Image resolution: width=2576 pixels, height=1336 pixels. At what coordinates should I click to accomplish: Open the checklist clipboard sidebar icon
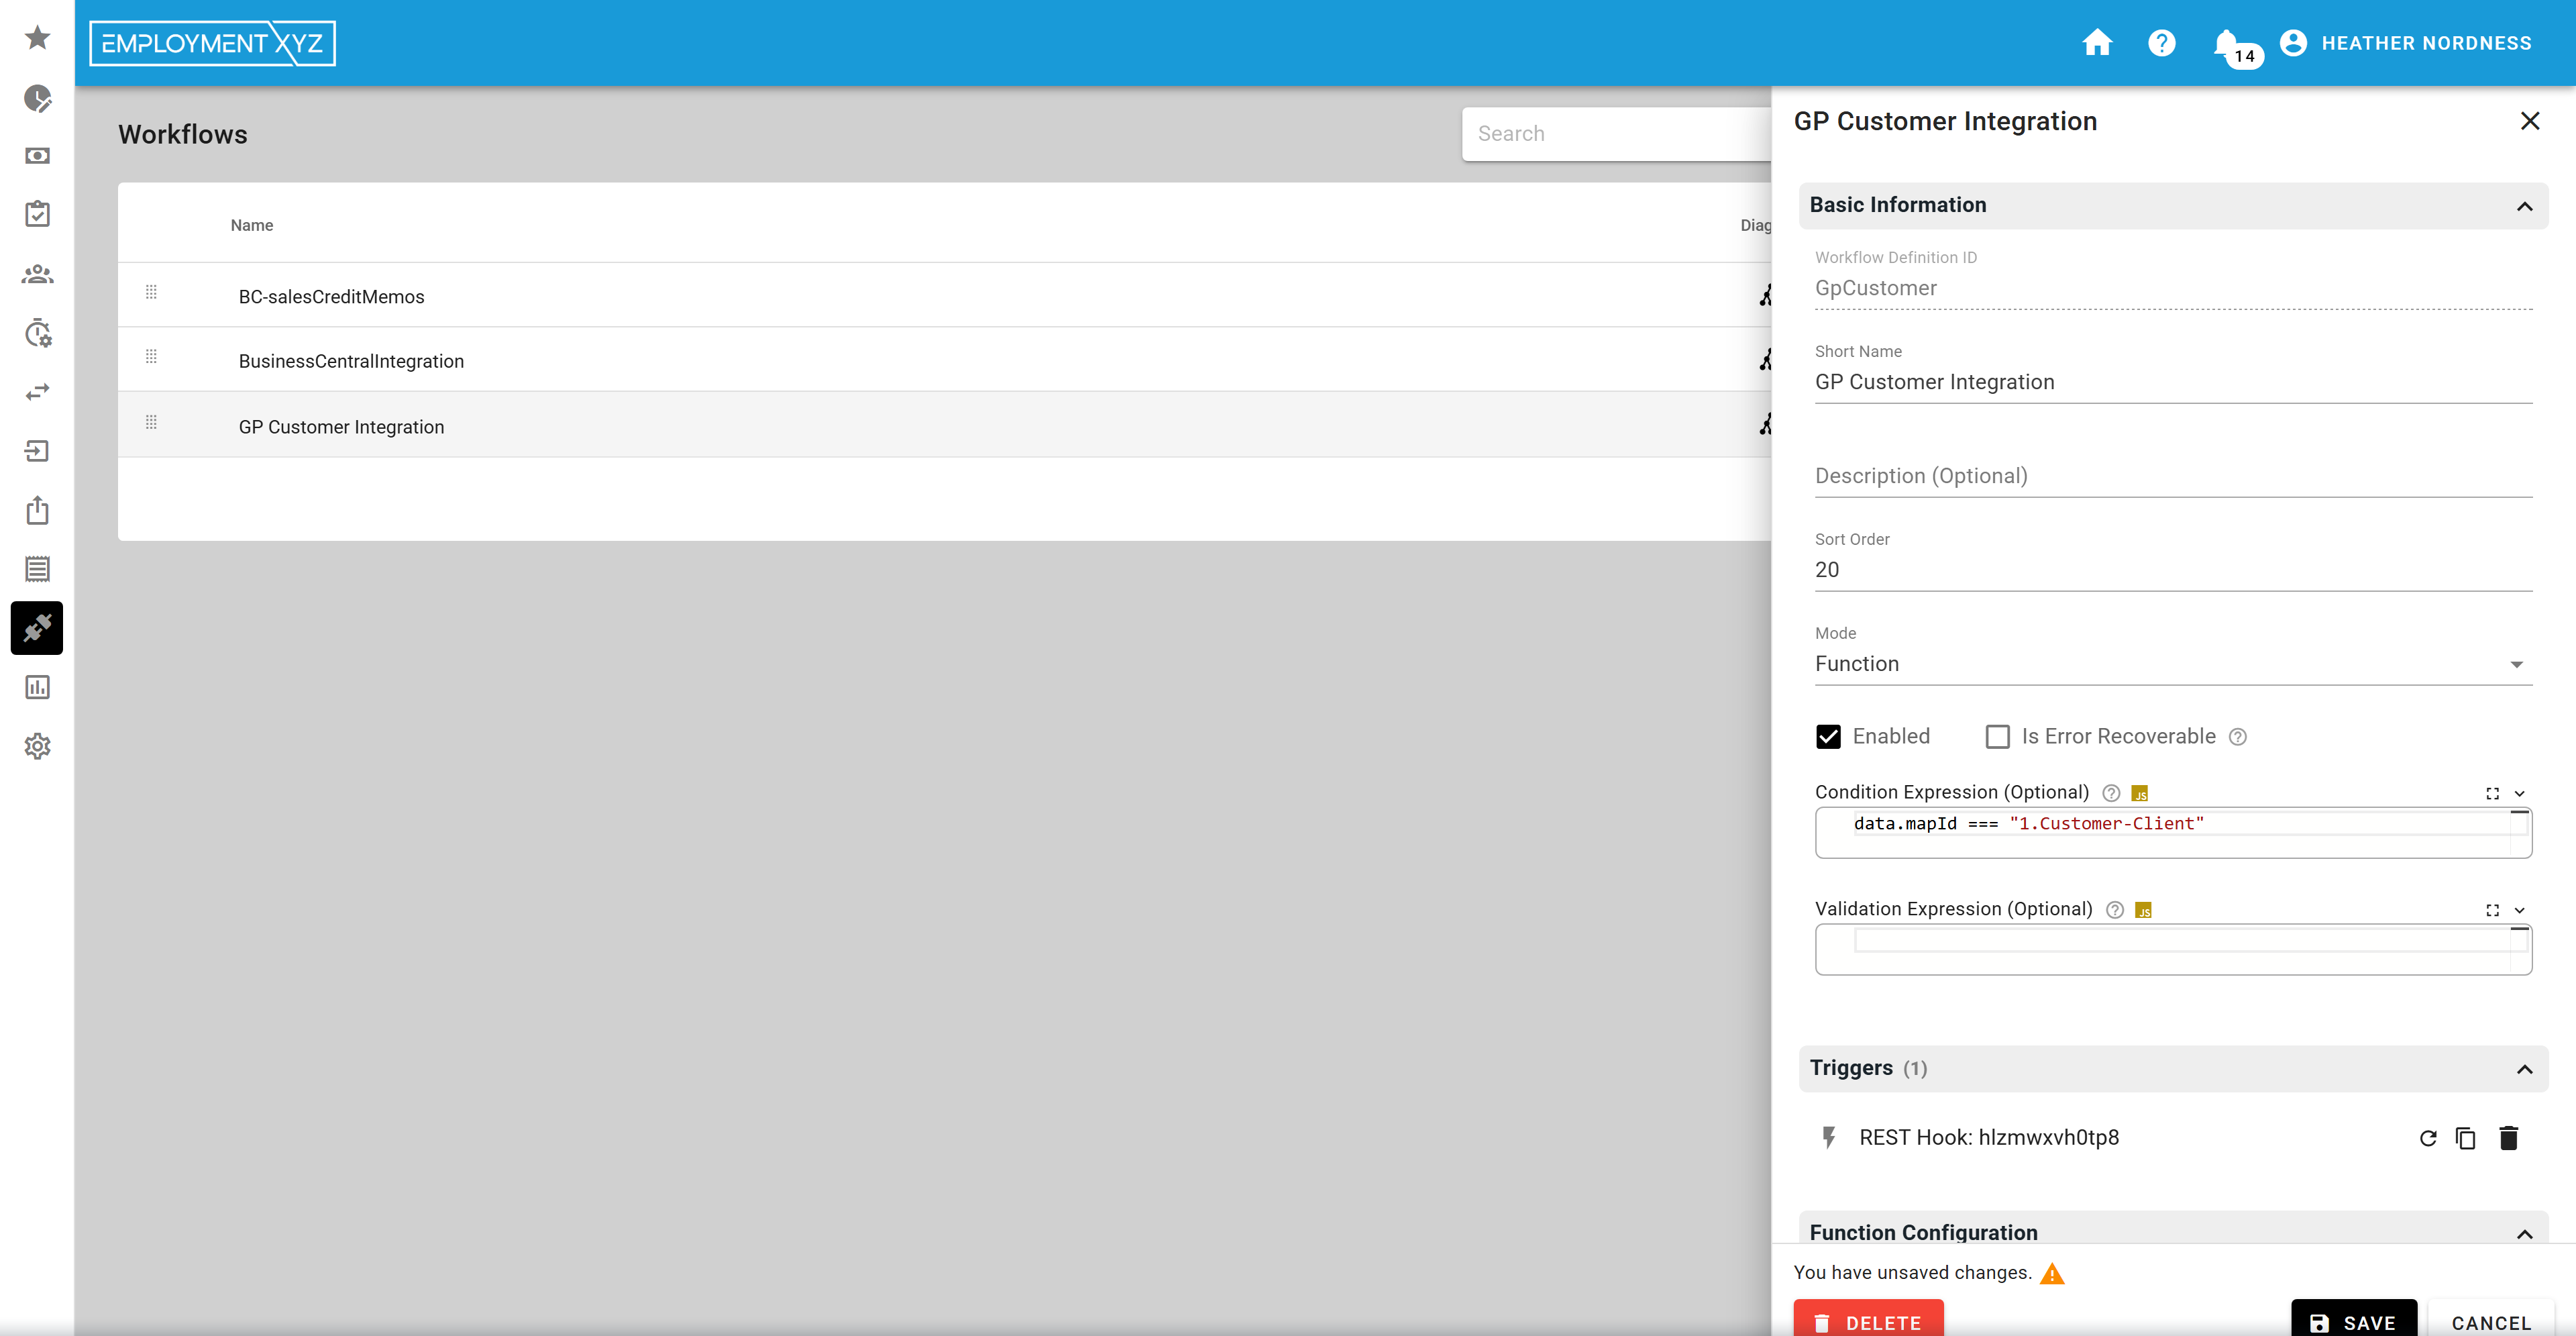coord(37,214)
